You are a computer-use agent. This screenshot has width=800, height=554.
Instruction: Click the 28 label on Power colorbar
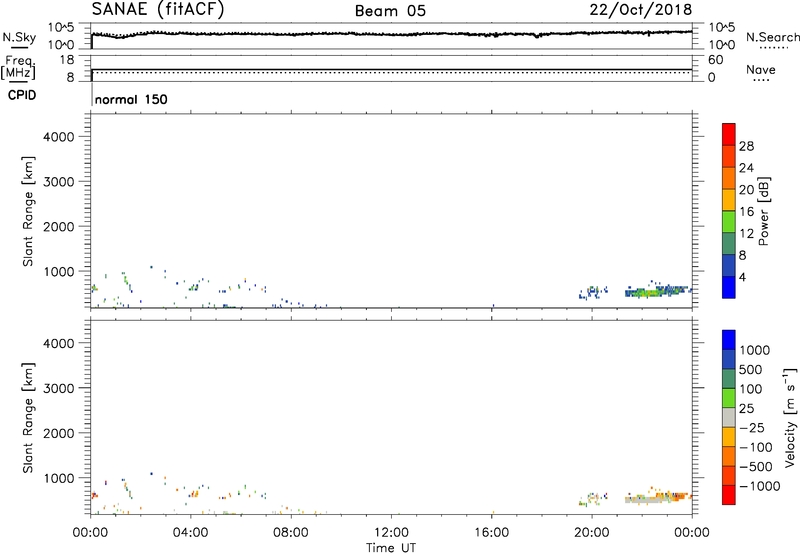746,146
